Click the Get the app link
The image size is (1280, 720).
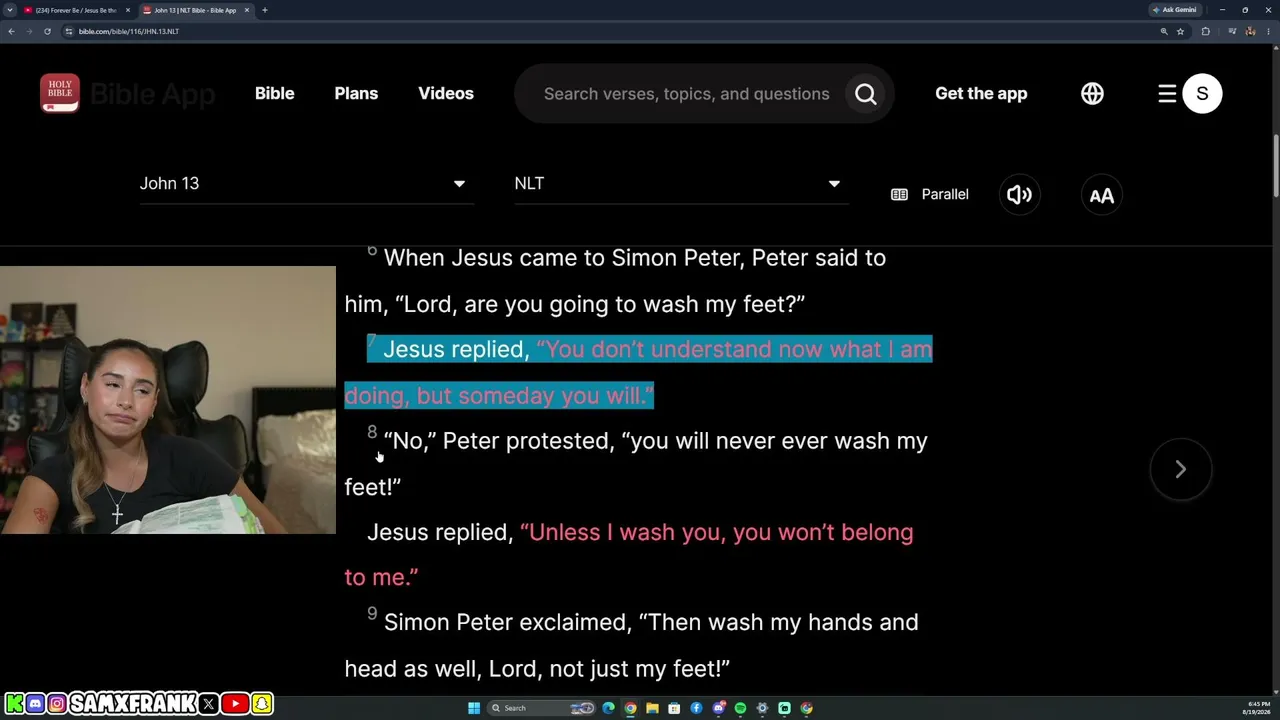pos(981,93)
